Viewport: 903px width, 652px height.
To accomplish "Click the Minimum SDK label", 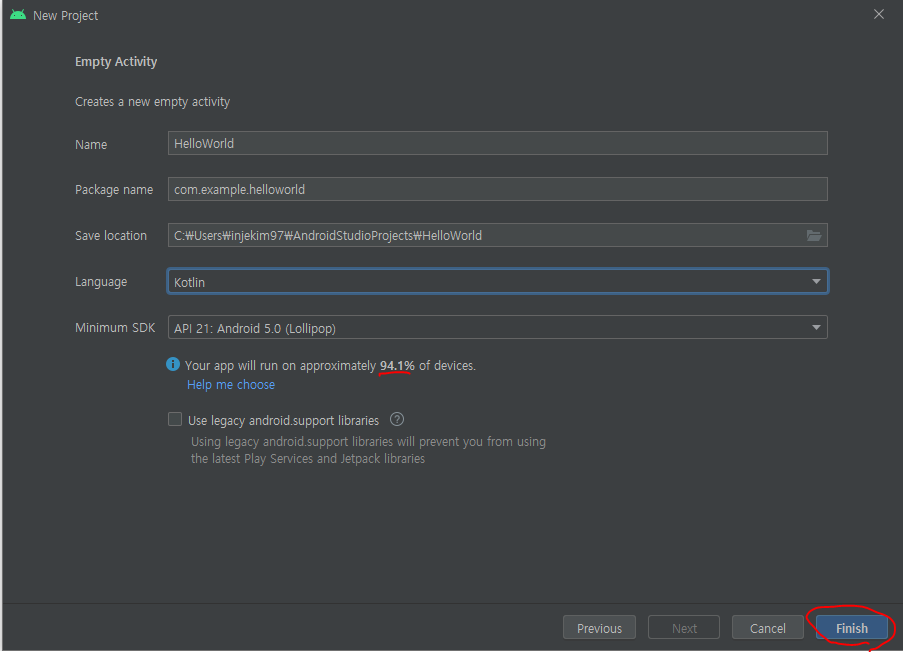I will tap(115, 328).
